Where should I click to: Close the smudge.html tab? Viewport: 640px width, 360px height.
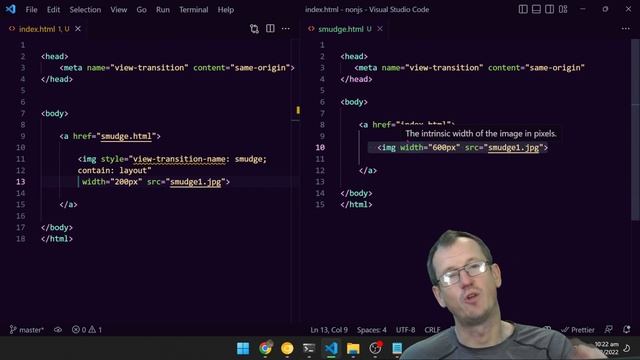(x=380, y=29)
